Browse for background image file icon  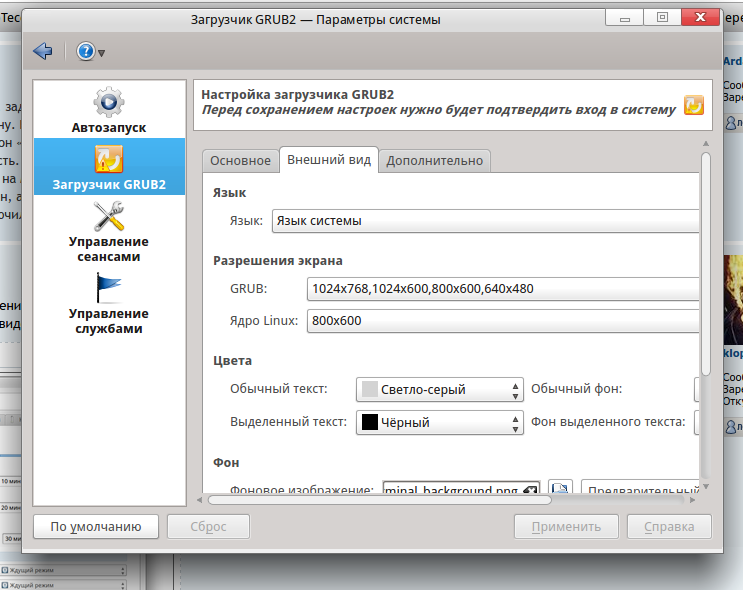click(560, 488)
